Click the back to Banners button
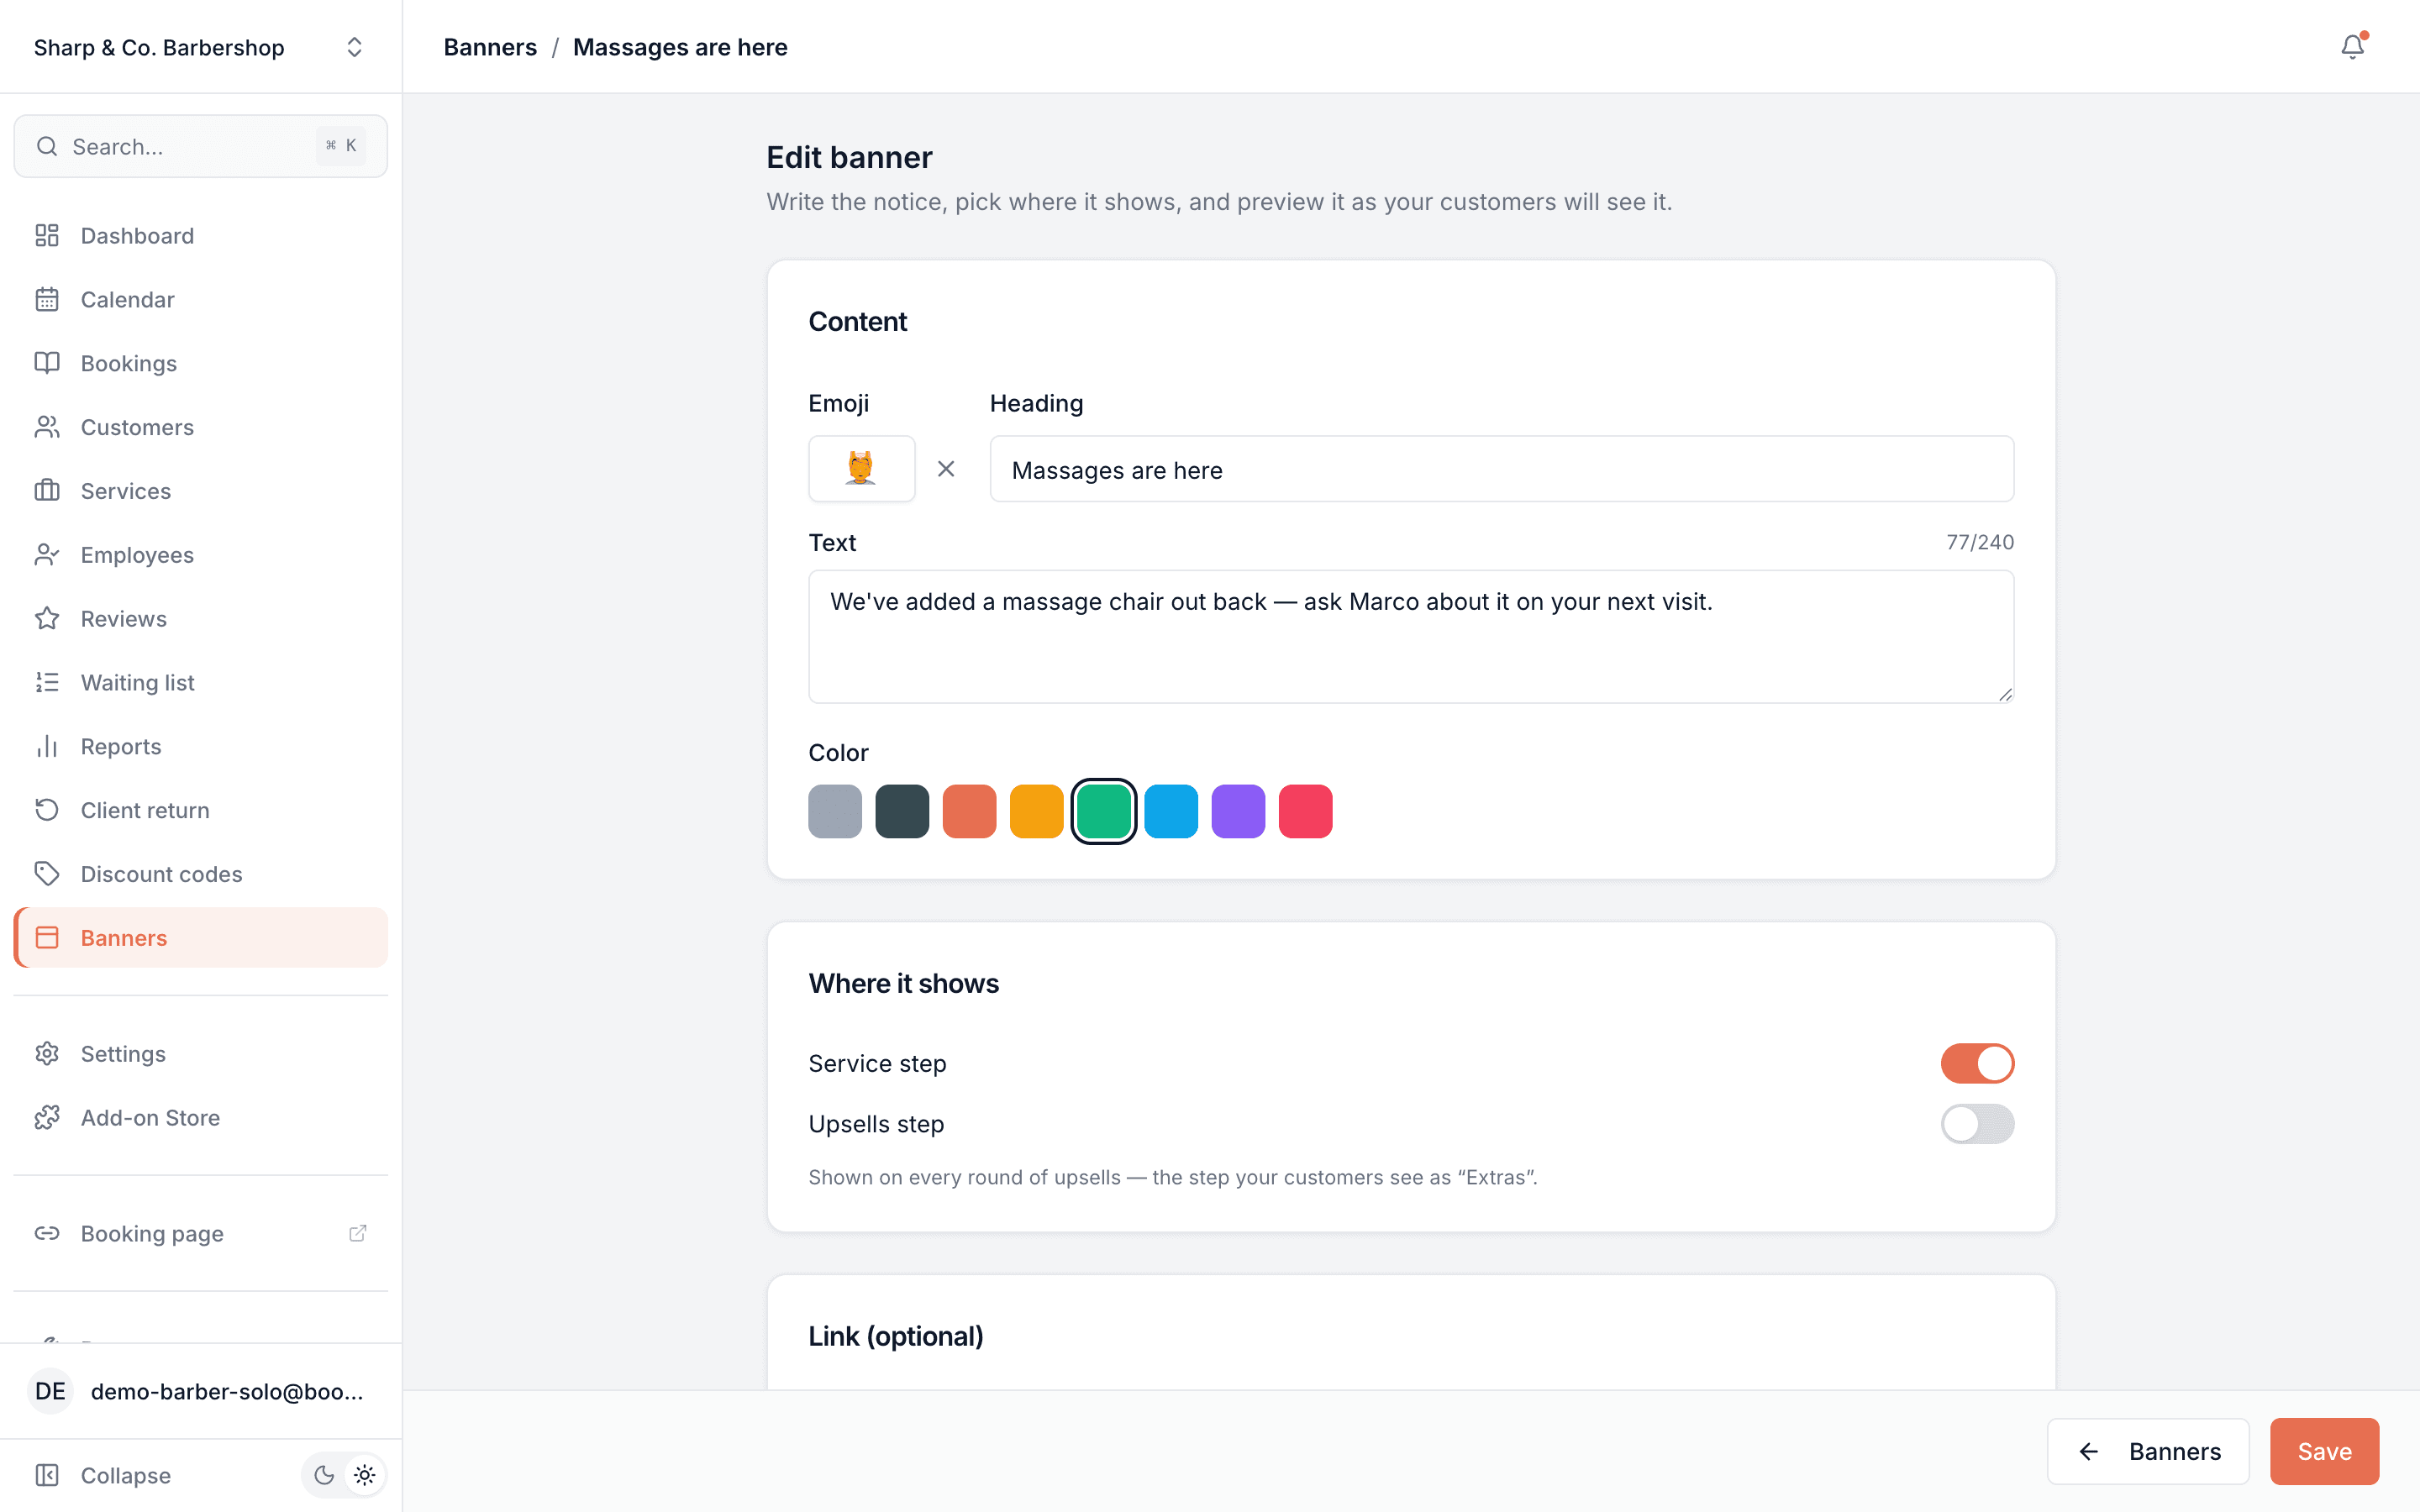This screenshot has width=2420, height=1512. pos(2148,1451)
